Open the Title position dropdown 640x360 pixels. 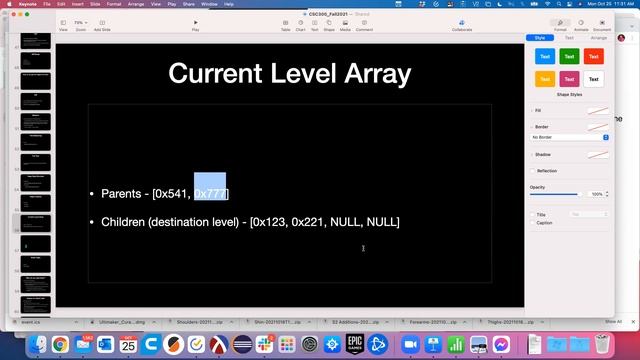pos(589,214)
